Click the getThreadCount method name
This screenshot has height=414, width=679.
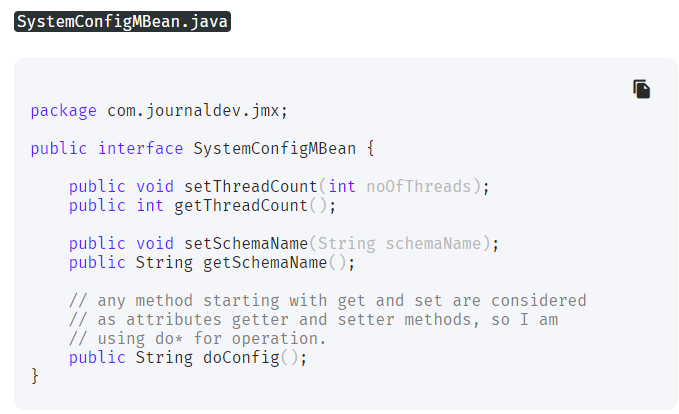click(x=241, y=206)
